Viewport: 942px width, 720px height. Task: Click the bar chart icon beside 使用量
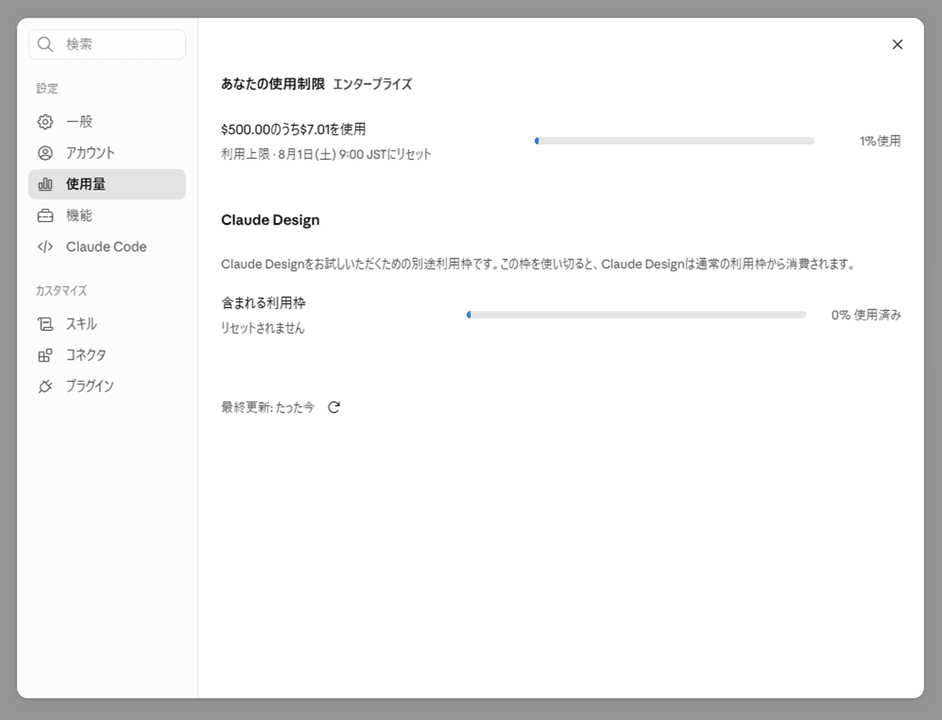[x=45, y=184]
